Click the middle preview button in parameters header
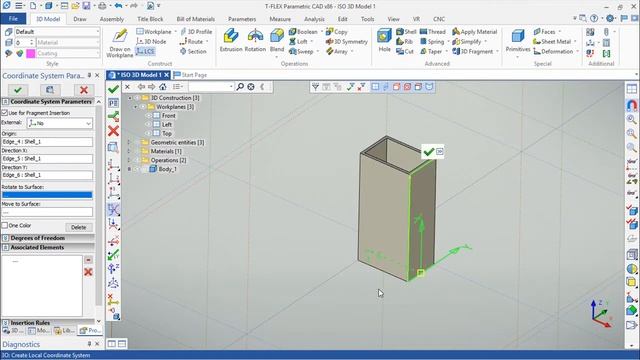This screenshot has height=360, width=640. pyautogui.click(x=50, y=90)
